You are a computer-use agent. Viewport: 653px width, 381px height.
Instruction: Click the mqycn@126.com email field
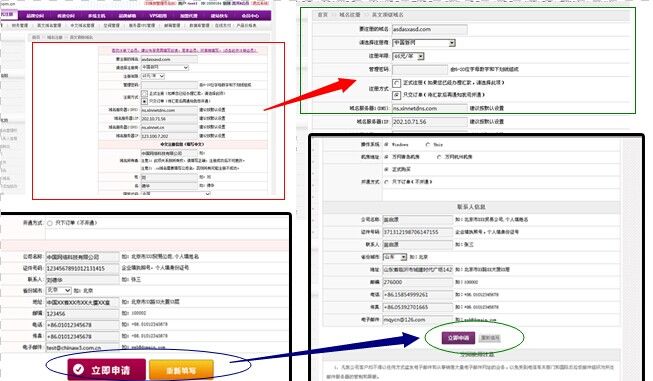pyautogui.click(x=417, y=320)
